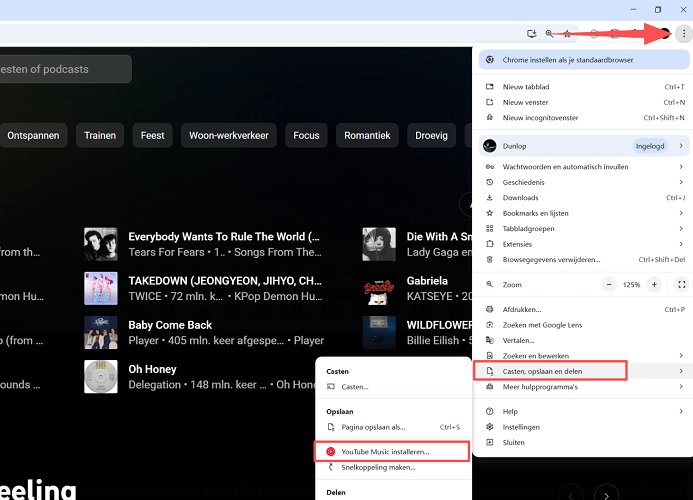This screenshot has width=693, height=500.
Task: Click the star icon beside Bookmarks en lijsten
Action: tap(490, 213)
